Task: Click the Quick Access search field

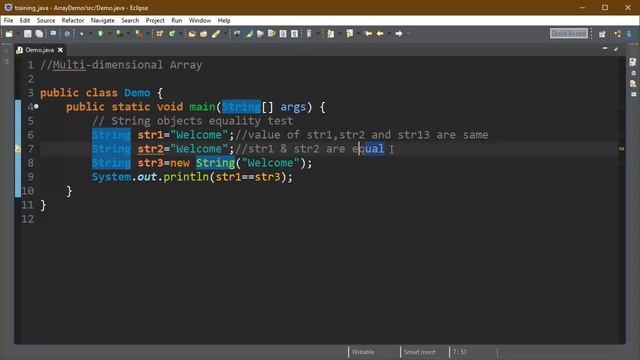Action: pos(569,33)
